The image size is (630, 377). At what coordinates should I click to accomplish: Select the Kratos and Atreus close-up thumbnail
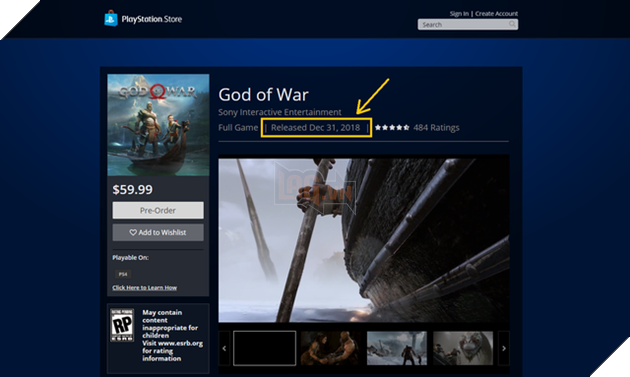pos(331,348)
